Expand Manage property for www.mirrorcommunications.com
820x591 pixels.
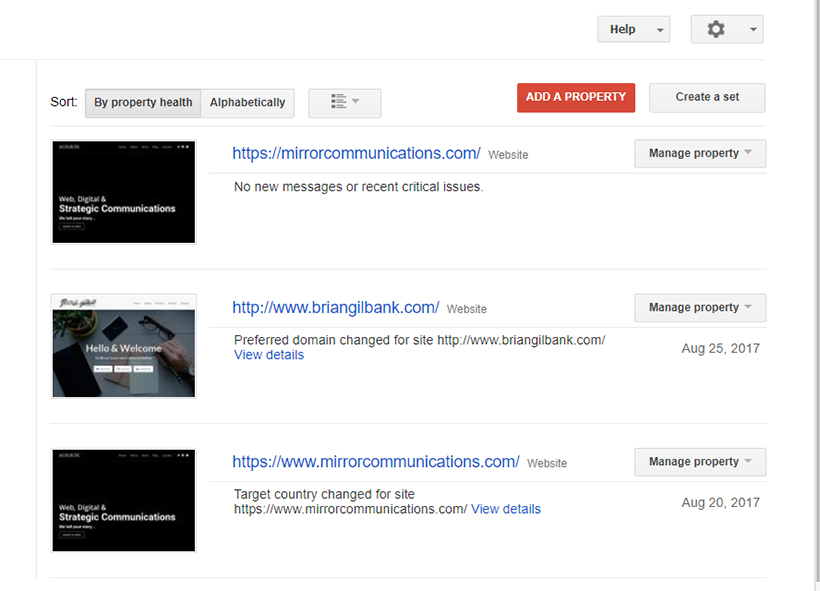(x=700, y=462)
